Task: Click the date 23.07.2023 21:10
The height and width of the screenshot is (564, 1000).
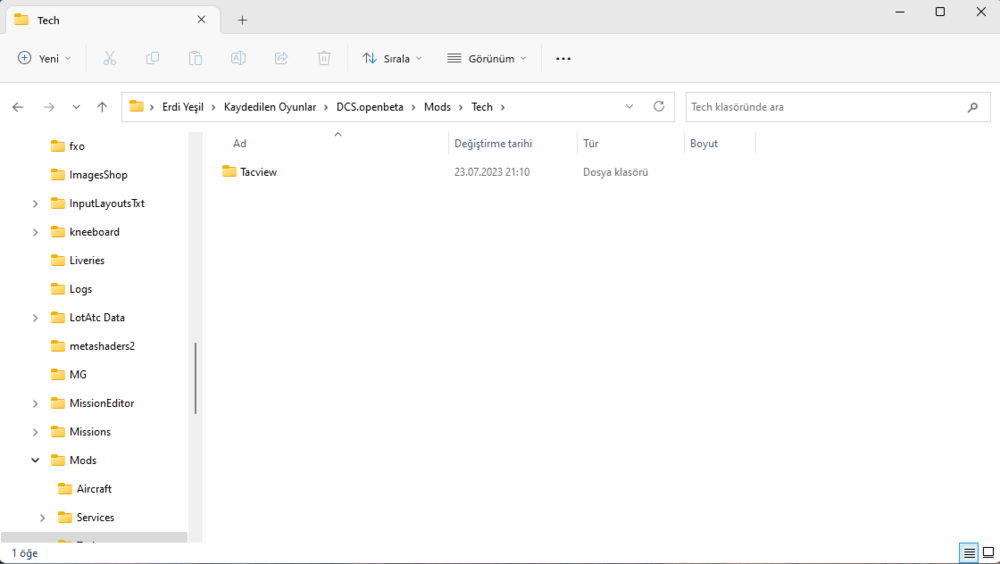Action: pyautogui.click(x=492, y=172)
